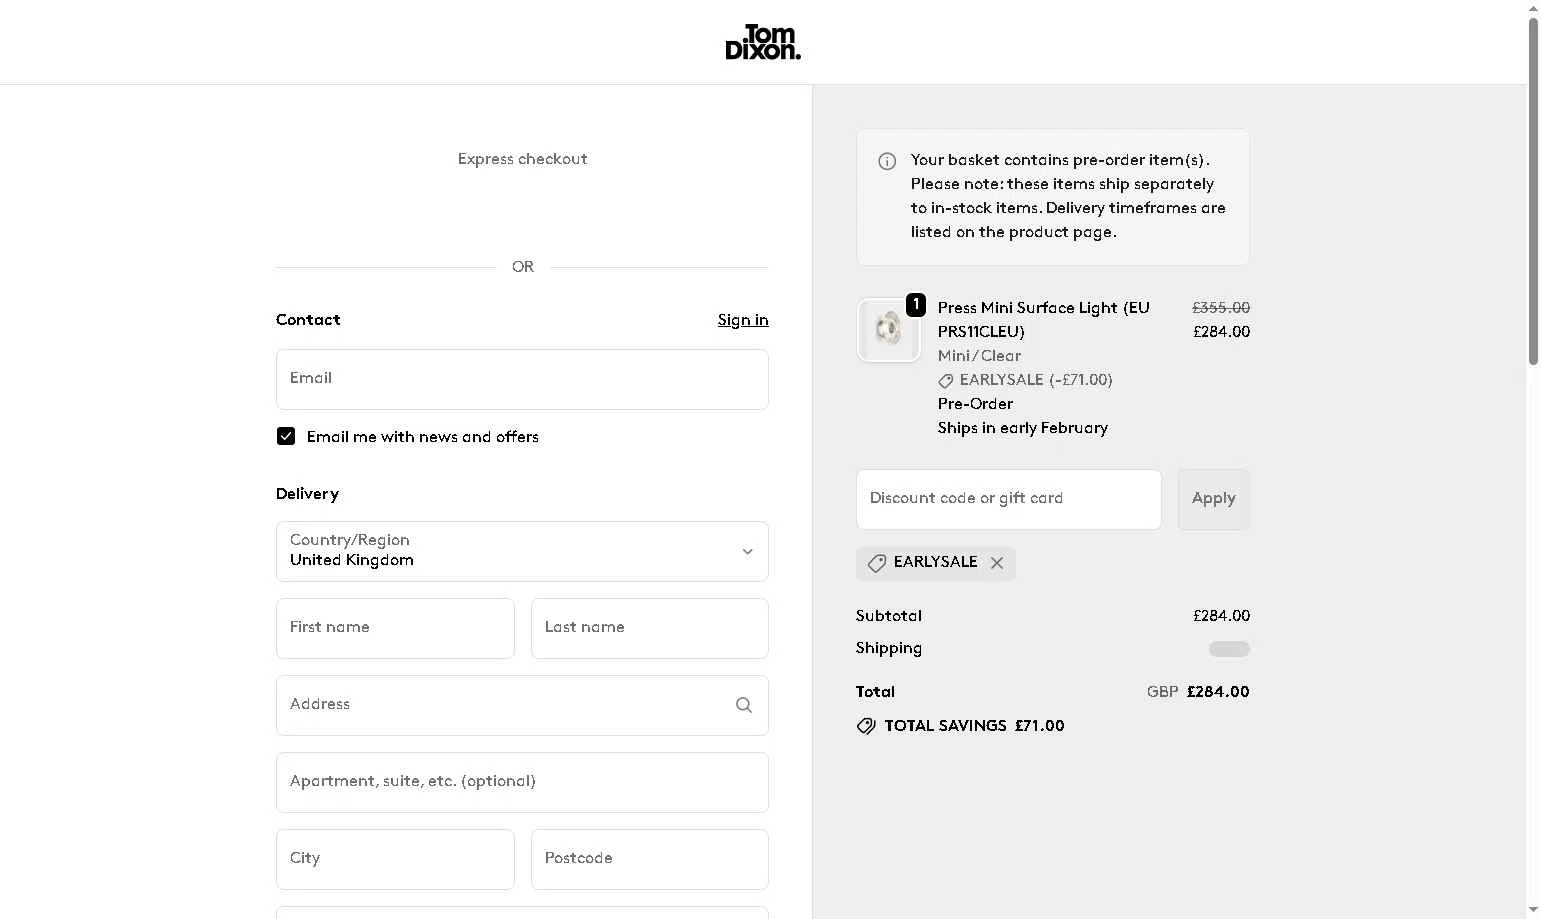Image resolution: width=1541 pixels, height=919 pixels.
Task: Focus the City input field
Action: point(395,859)
